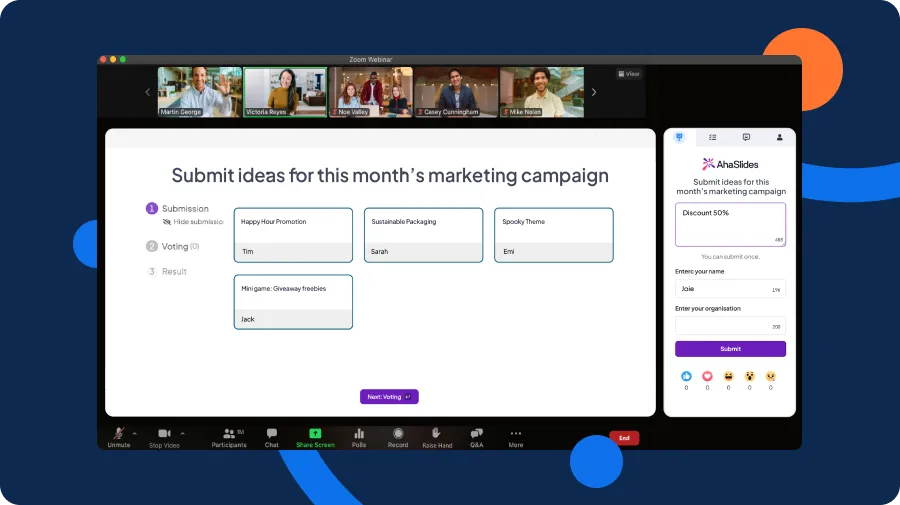Click the green Share Screen icon
This screenshot has width=900, height=505.
point(315,433)
